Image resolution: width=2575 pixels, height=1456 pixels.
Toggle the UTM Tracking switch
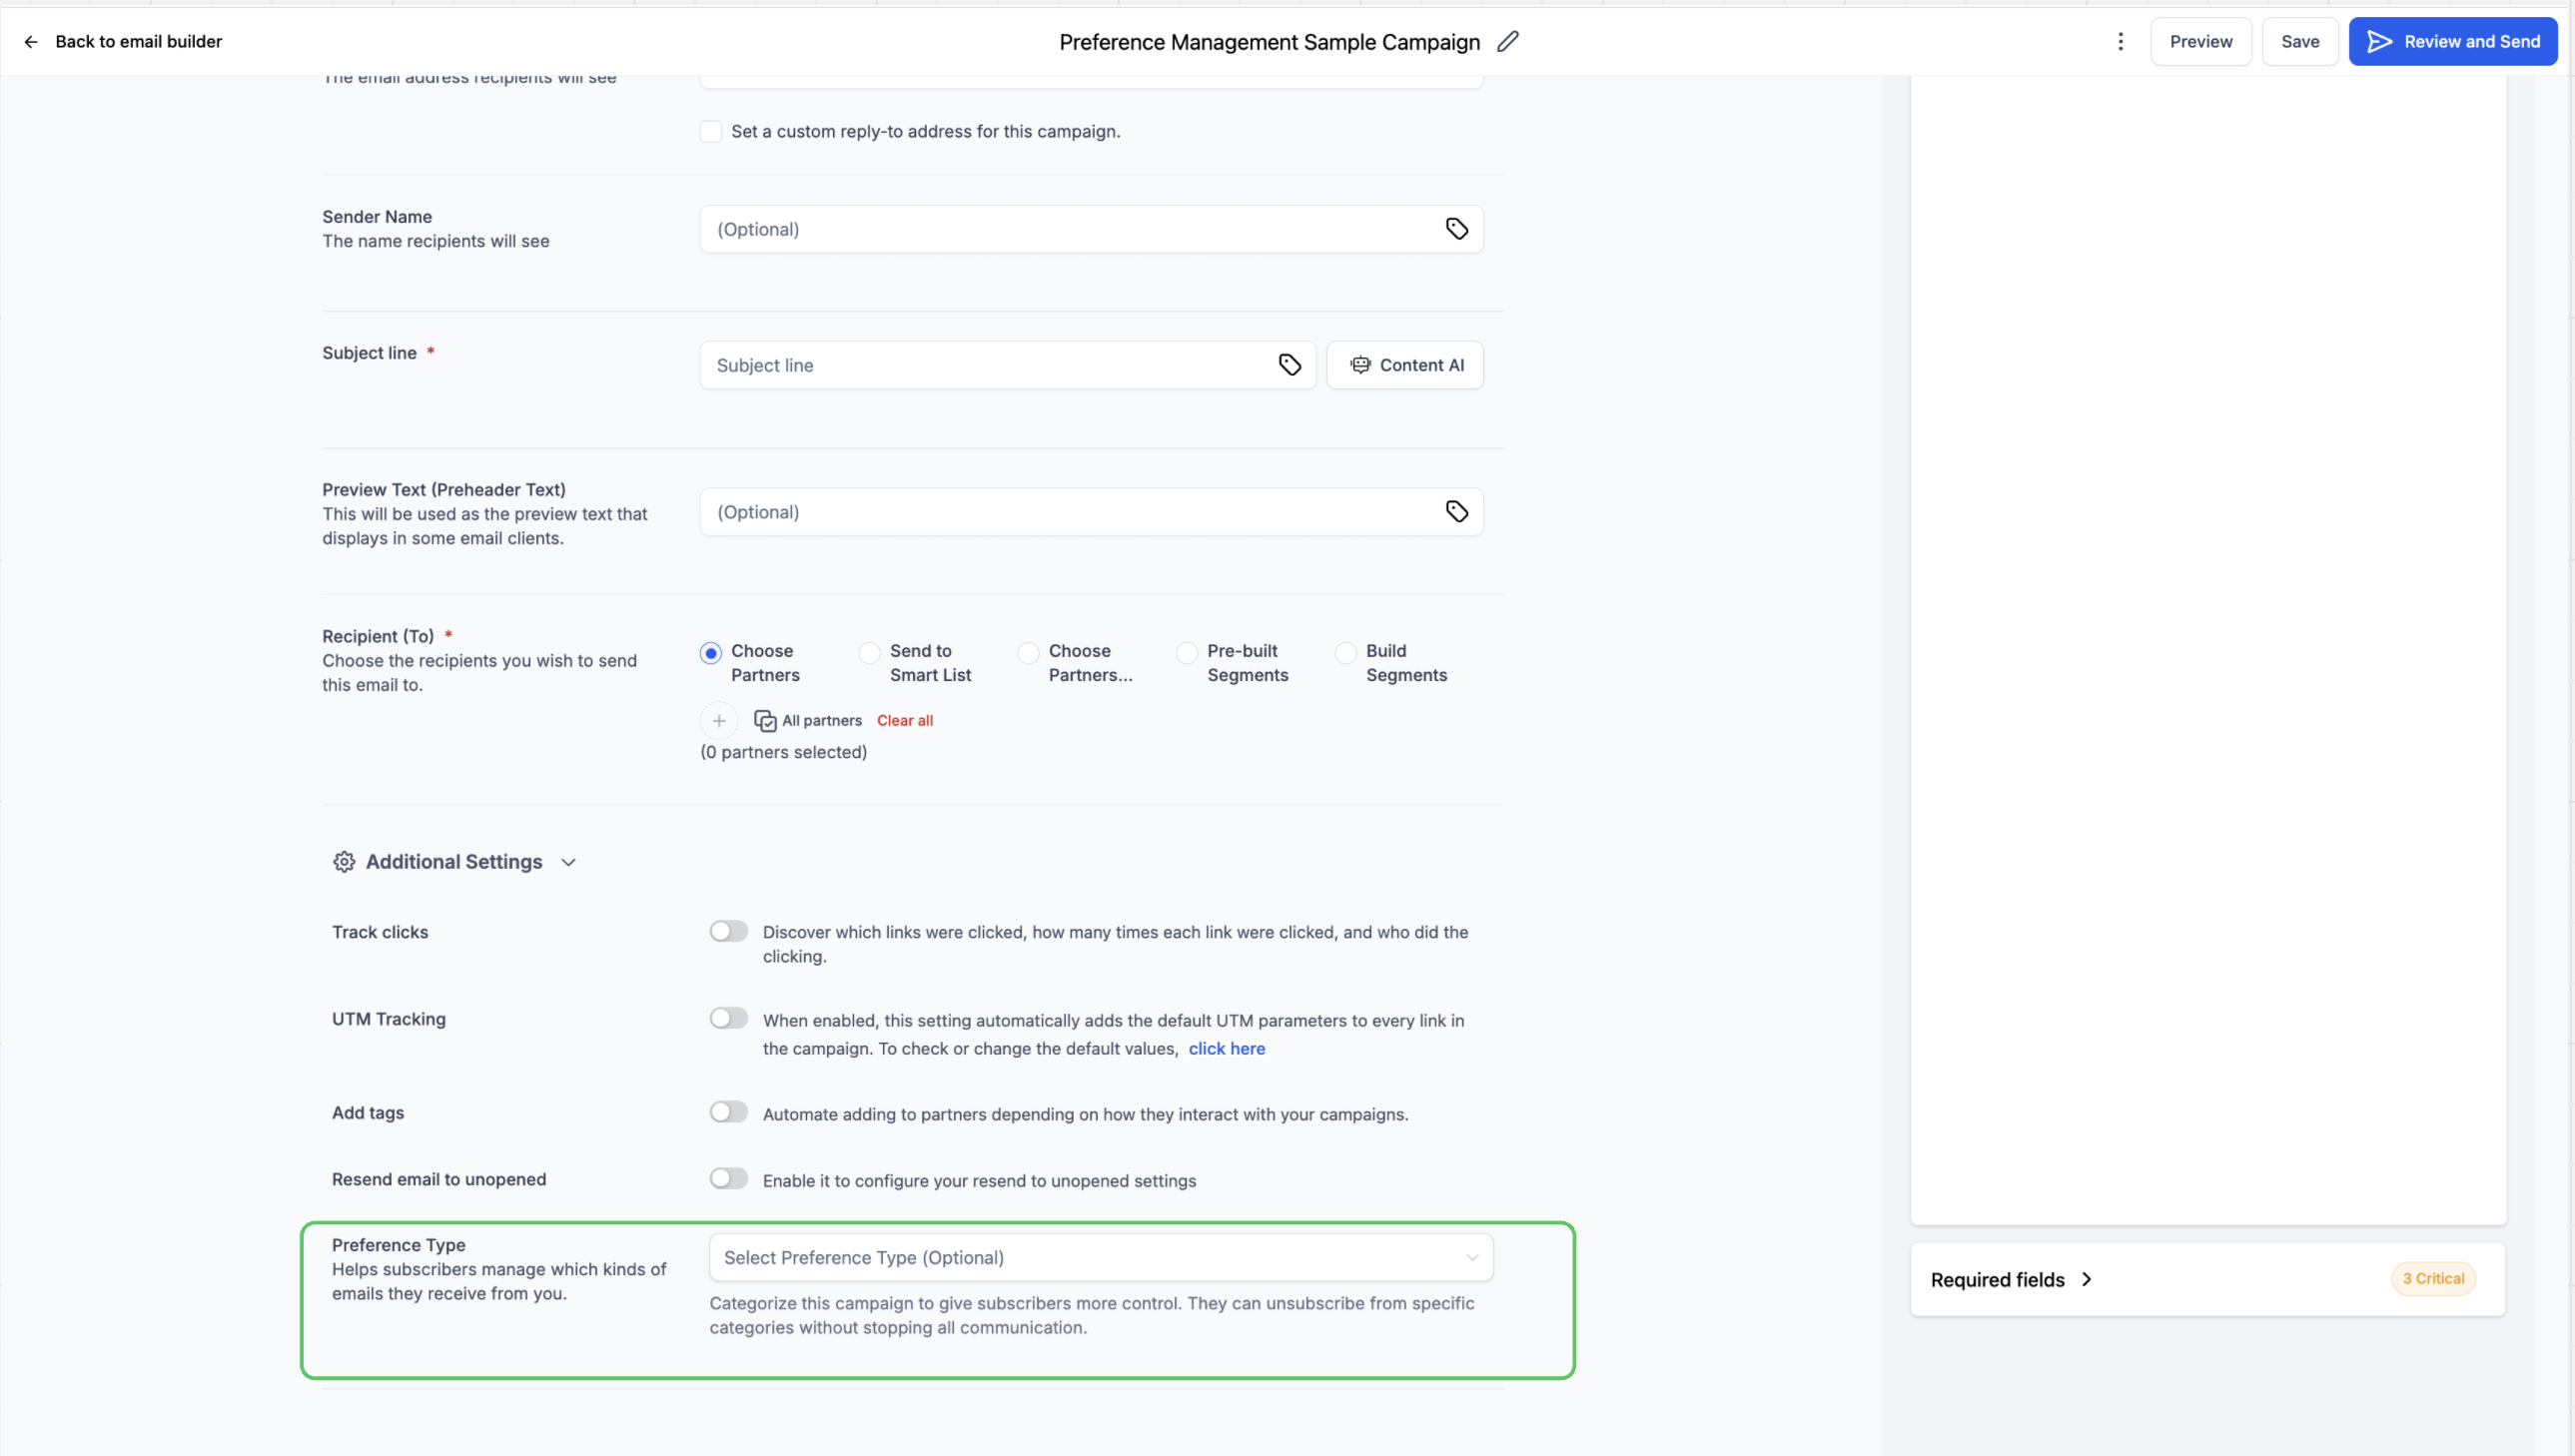728,1018
